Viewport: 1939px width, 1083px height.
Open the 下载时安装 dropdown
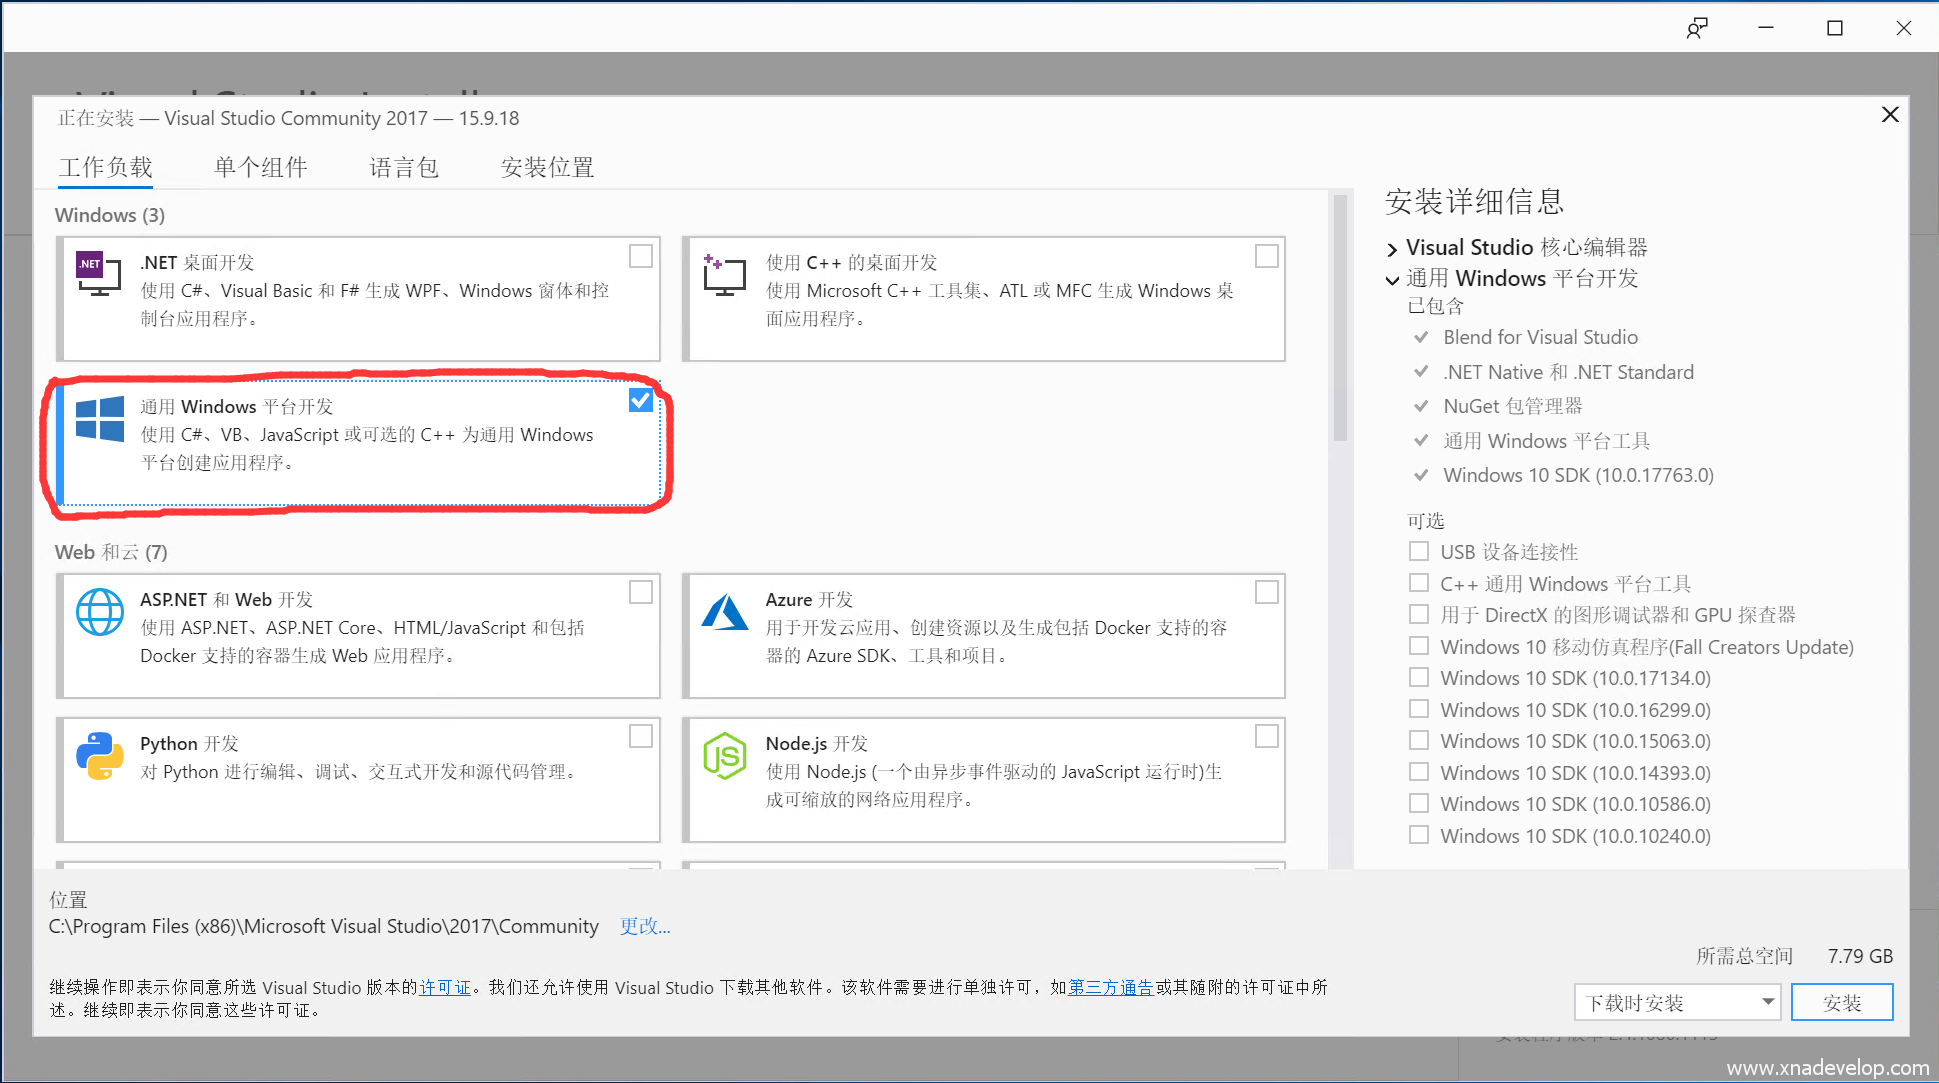click(1677, 1002)
